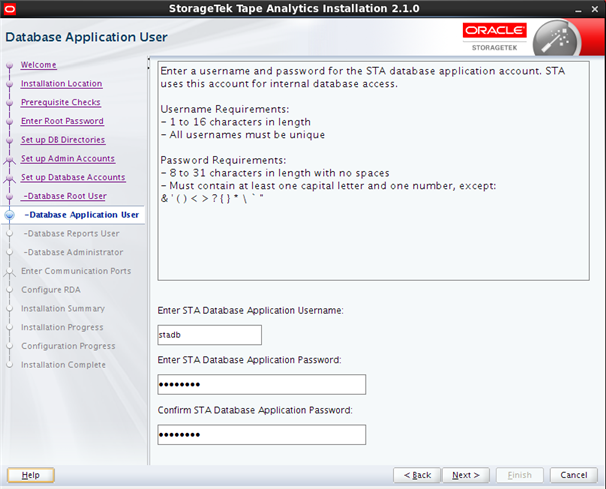The height and width of the screenshot is (489, 606).
Task: Click the installer window title text
Action: click(x=294, y=9)
